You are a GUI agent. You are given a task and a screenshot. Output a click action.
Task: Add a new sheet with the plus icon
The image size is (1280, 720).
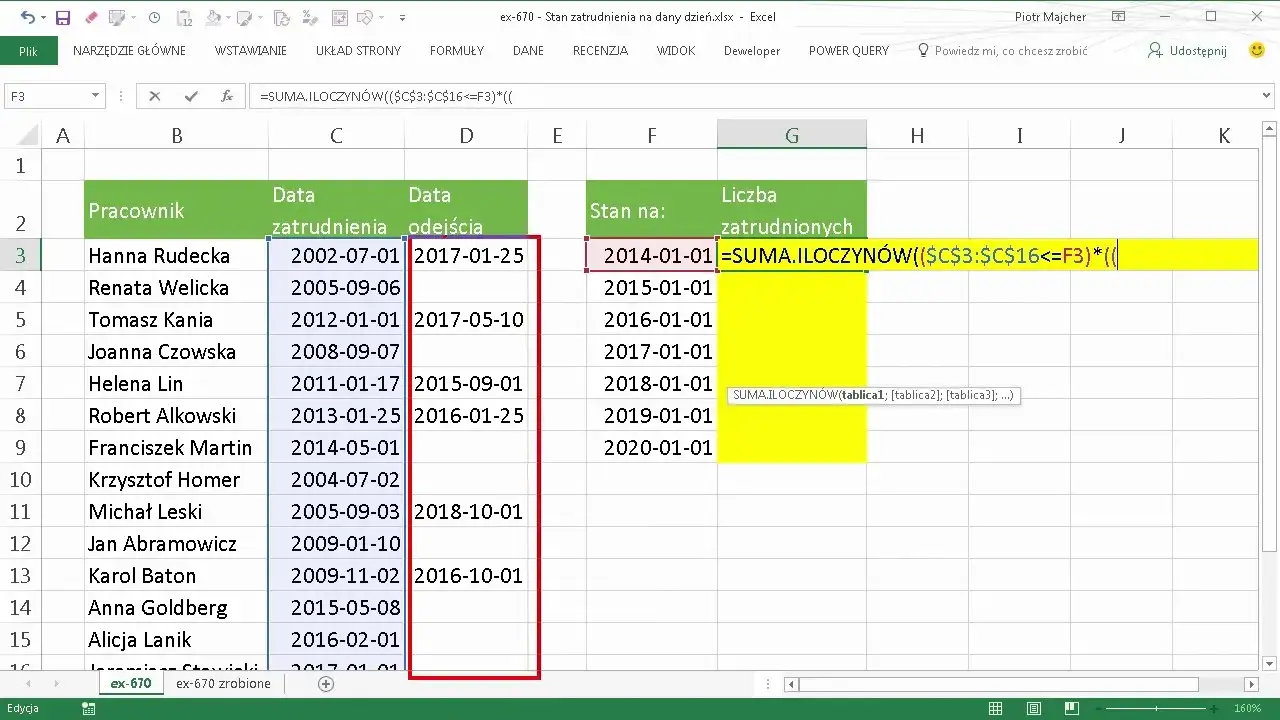(x=325, y=684)
